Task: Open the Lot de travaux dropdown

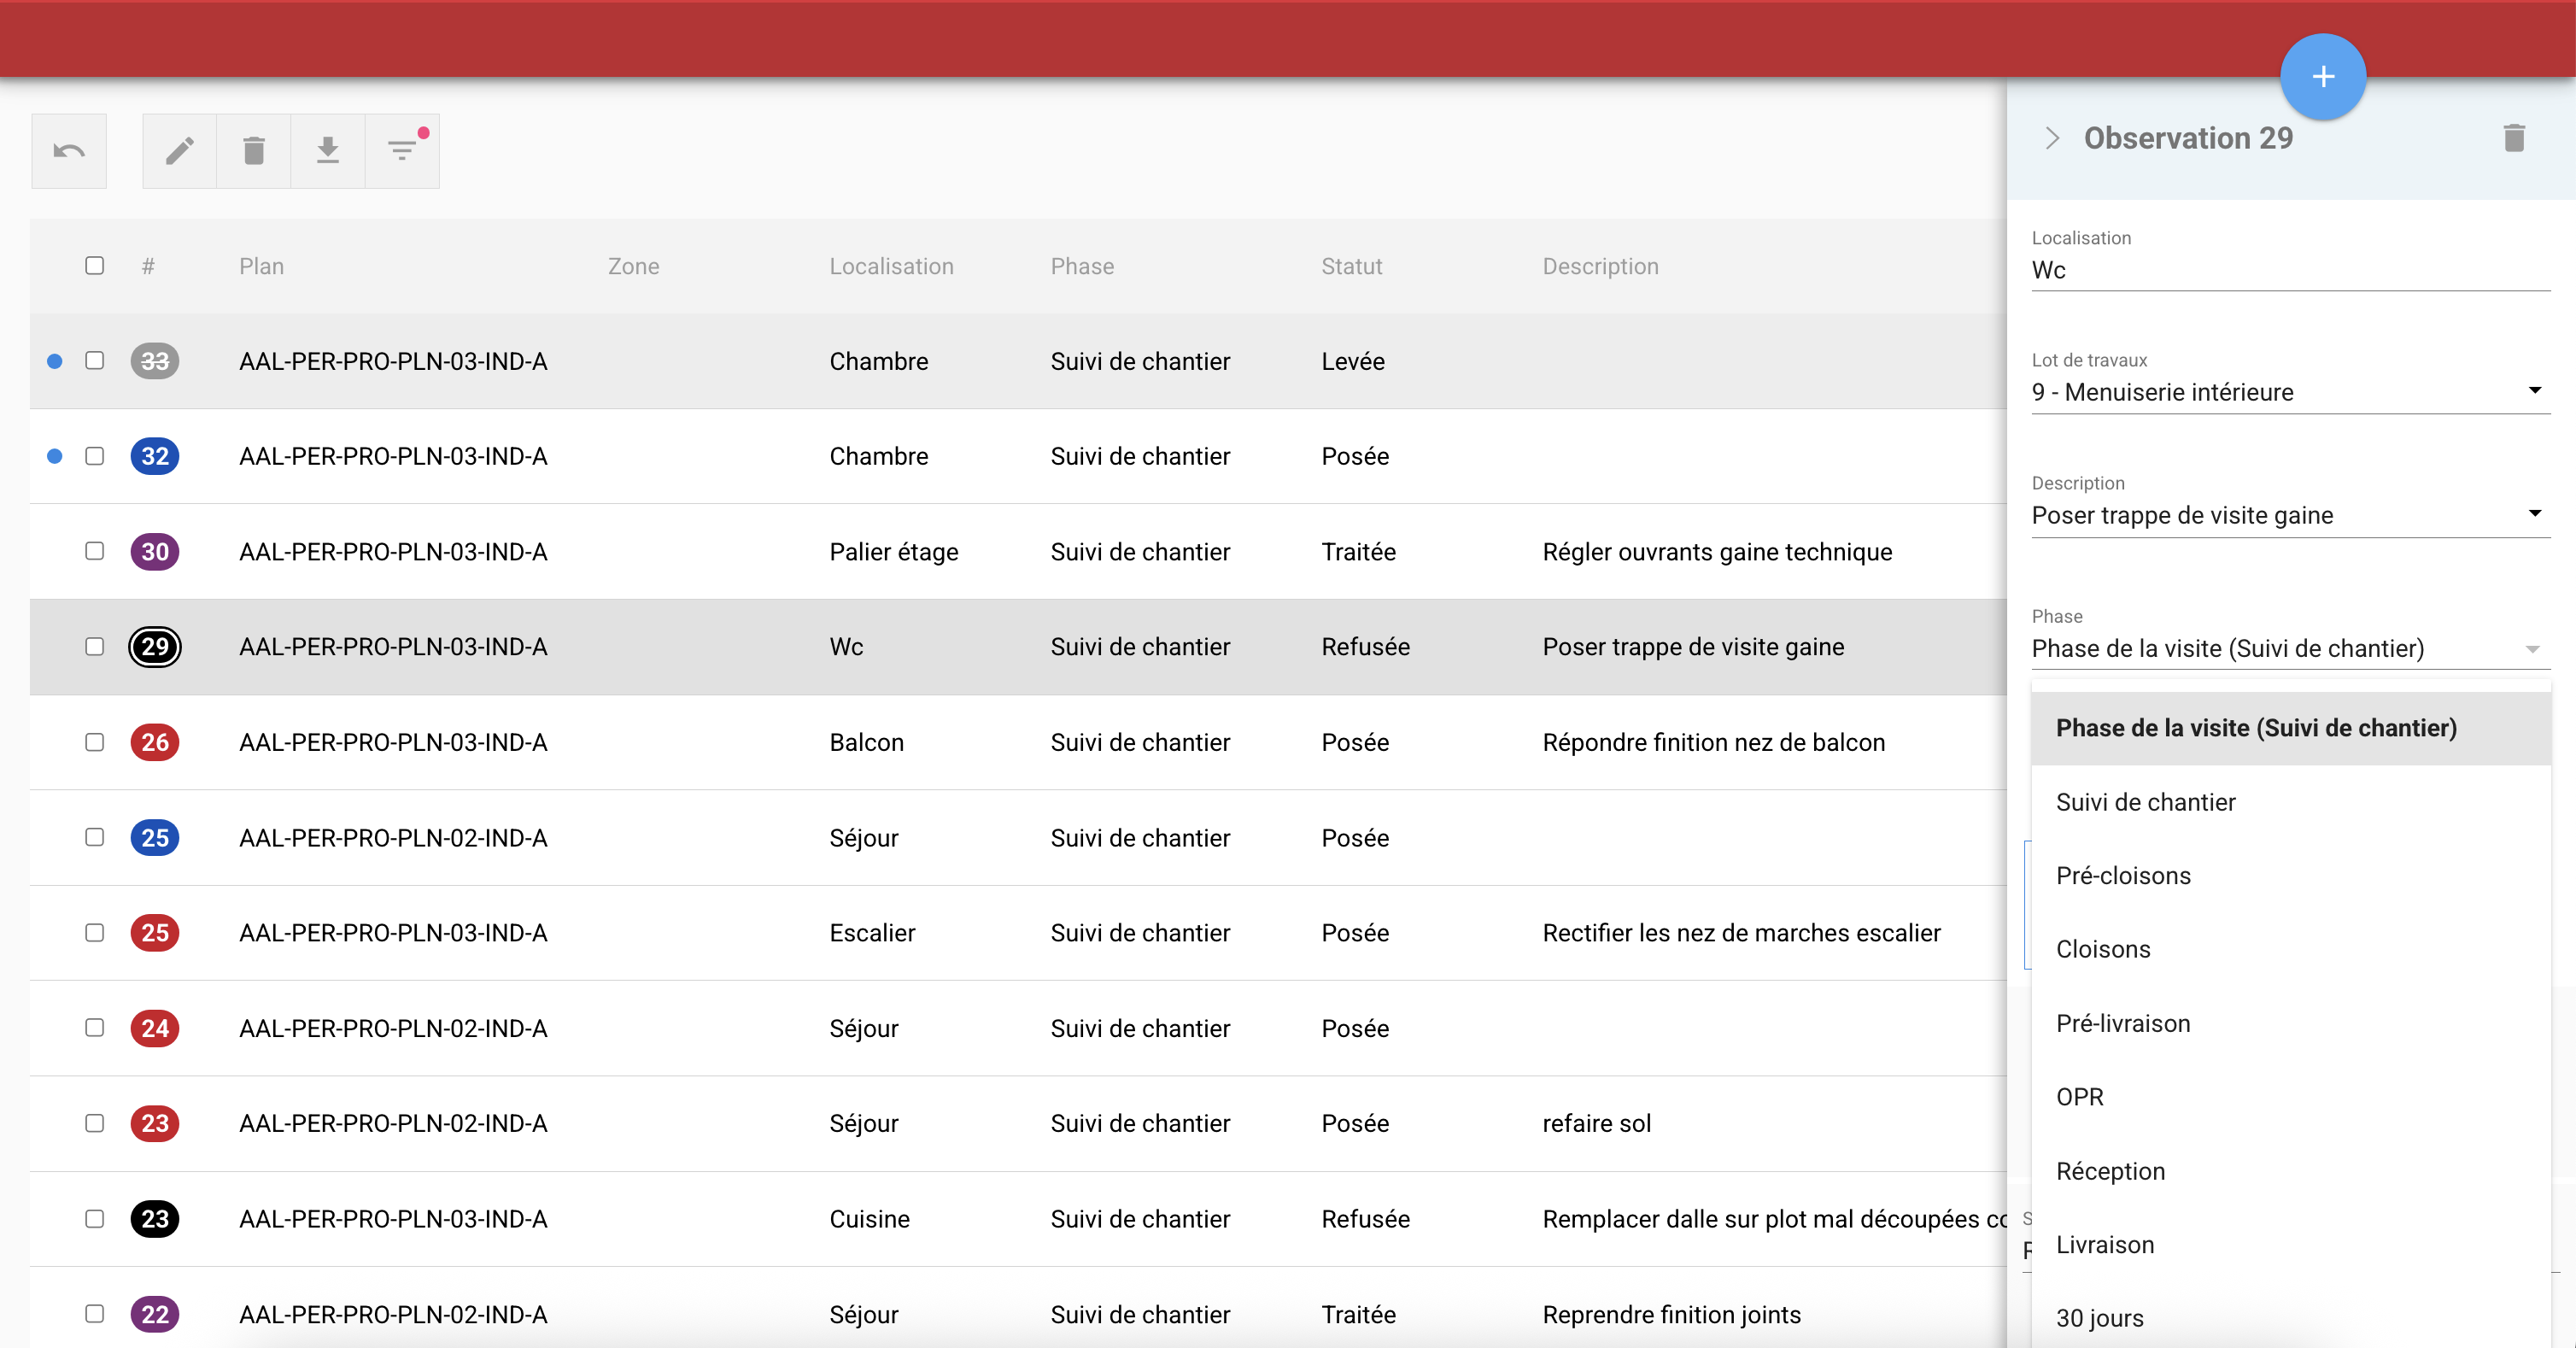Action: [2290, 392]
